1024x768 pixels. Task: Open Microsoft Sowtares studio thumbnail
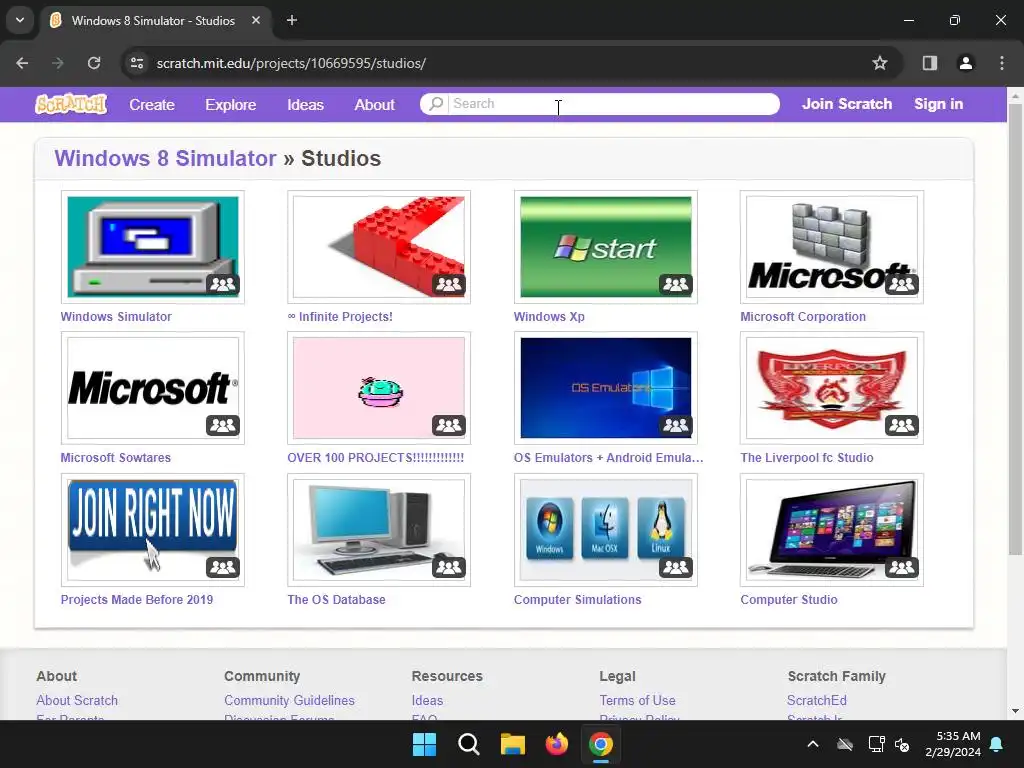click(x=153, y=388)
